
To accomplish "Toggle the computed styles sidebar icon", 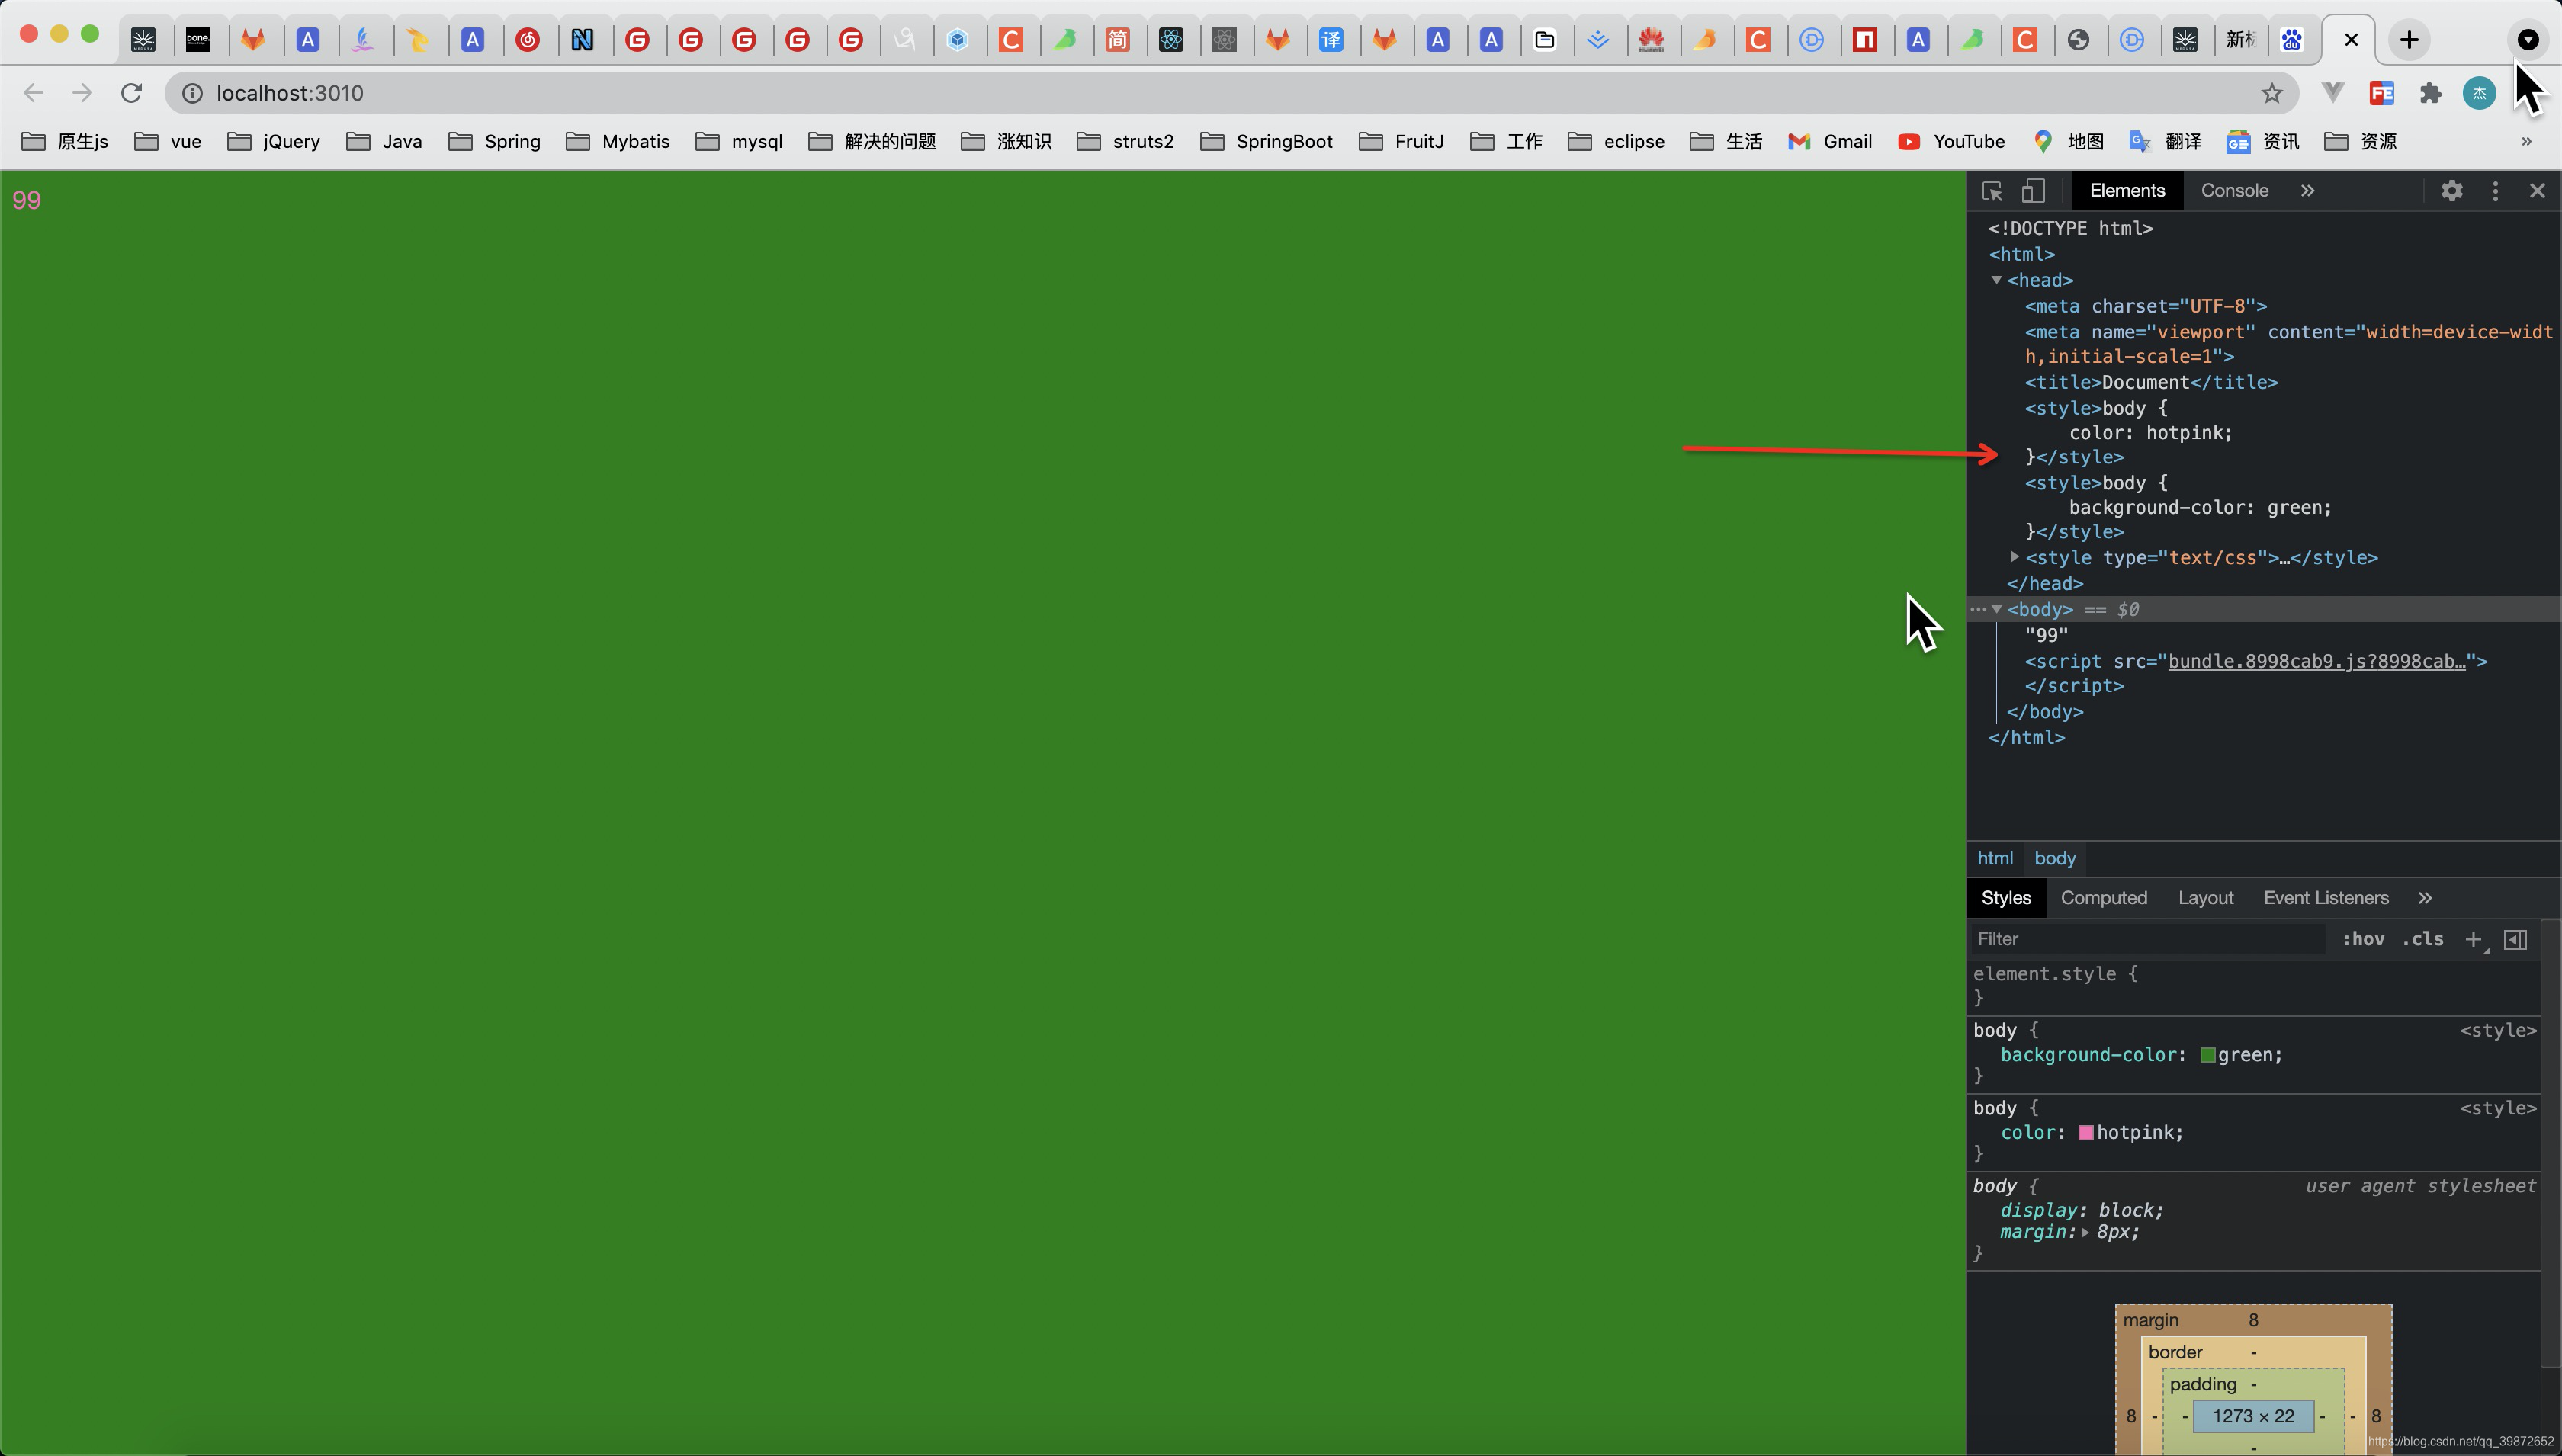I will click(2515, 939).
